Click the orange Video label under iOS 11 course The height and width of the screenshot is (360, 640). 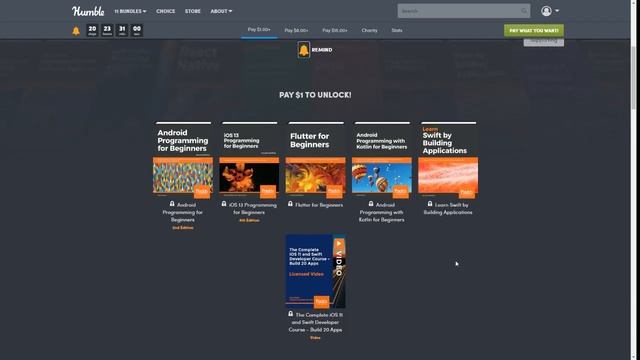coord(315,338)
